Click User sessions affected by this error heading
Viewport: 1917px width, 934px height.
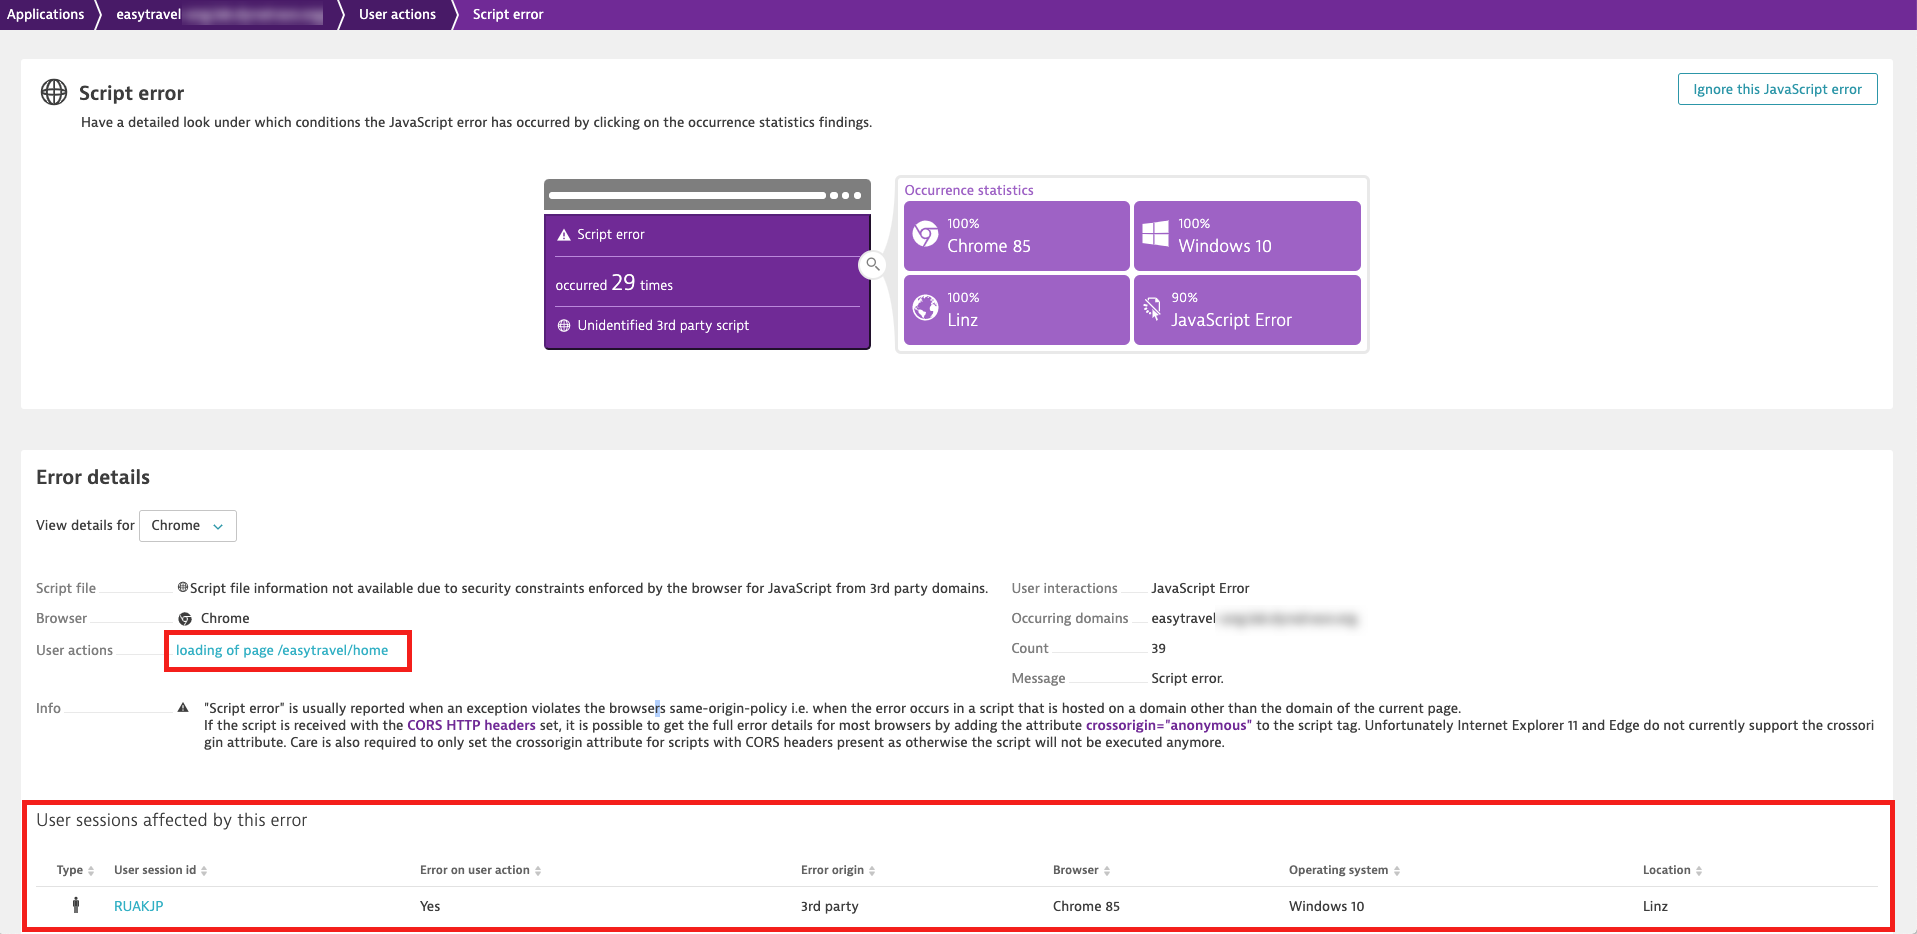pos(172,820)
